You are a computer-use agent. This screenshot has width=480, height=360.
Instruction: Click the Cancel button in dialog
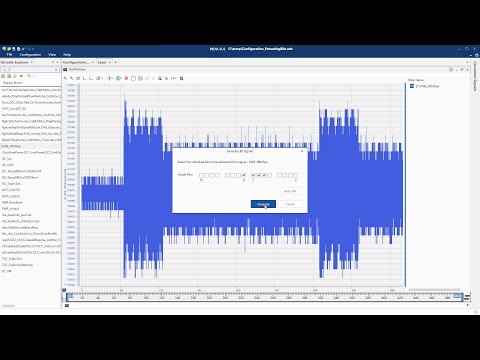tap(290, 204)
